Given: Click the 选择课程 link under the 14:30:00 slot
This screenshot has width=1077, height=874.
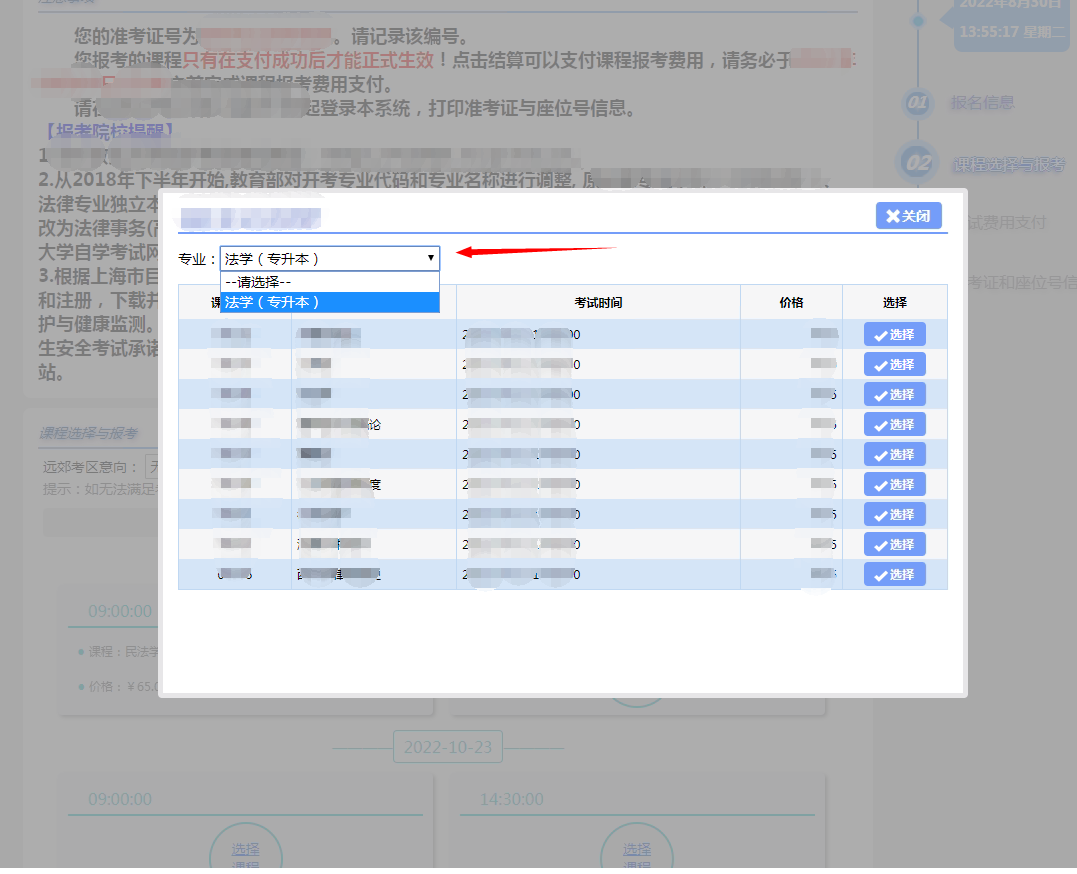Looking at the screenshot, I should pyautogui.click(x=637, y=857).
